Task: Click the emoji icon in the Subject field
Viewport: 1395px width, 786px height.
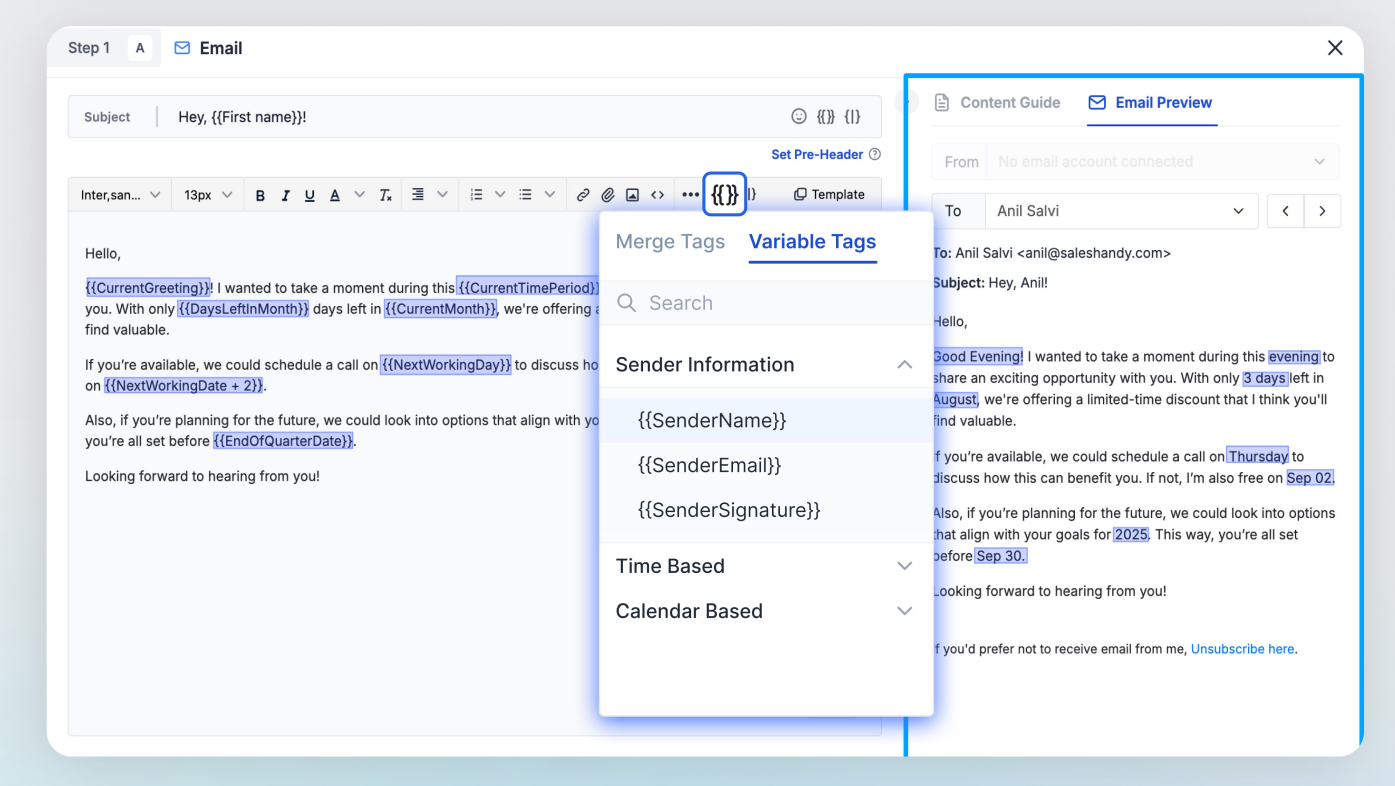Action: (x=798, y=117)
